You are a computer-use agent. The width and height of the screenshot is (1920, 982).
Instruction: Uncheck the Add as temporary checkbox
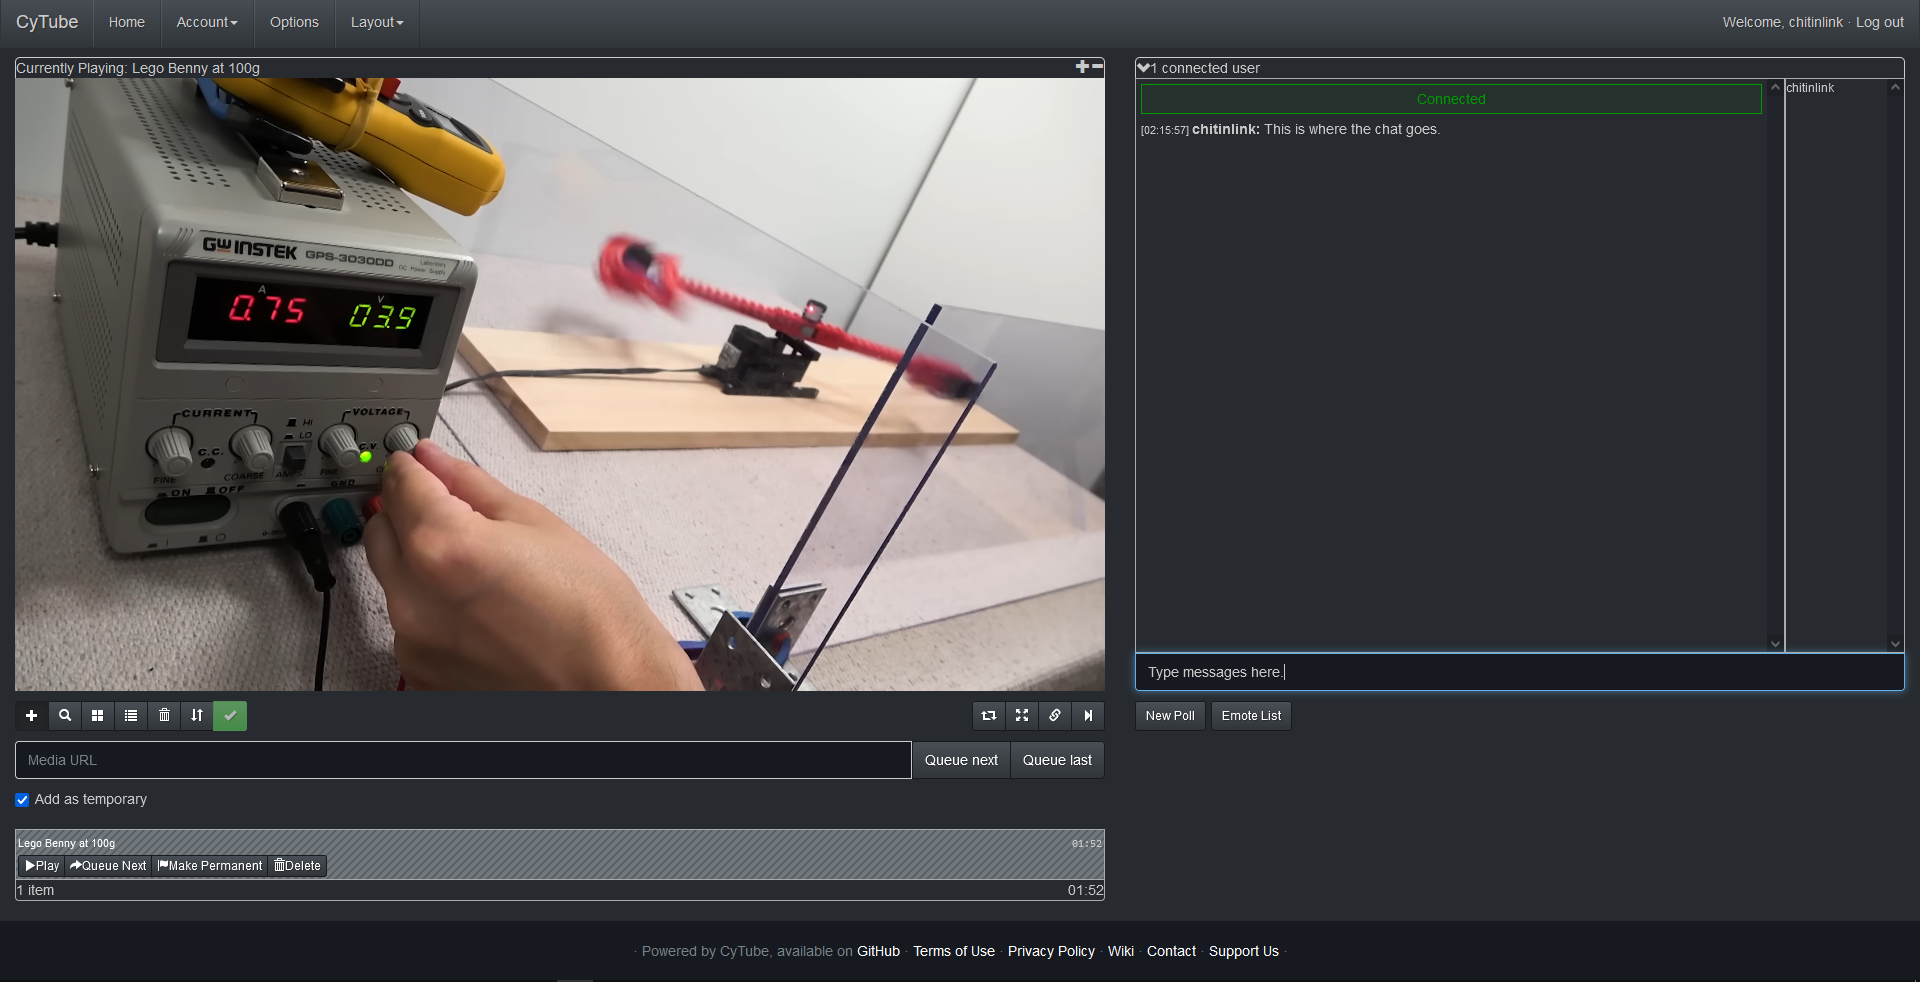tap(22, 800)
